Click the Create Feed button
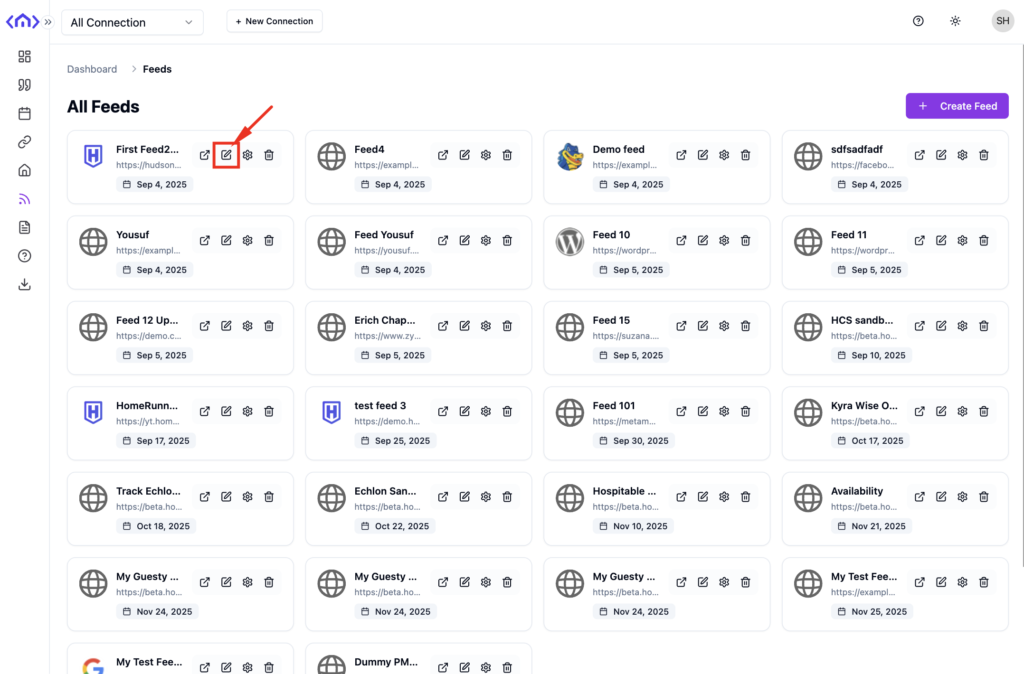The image size is (1024, 674). click(957, 106)
